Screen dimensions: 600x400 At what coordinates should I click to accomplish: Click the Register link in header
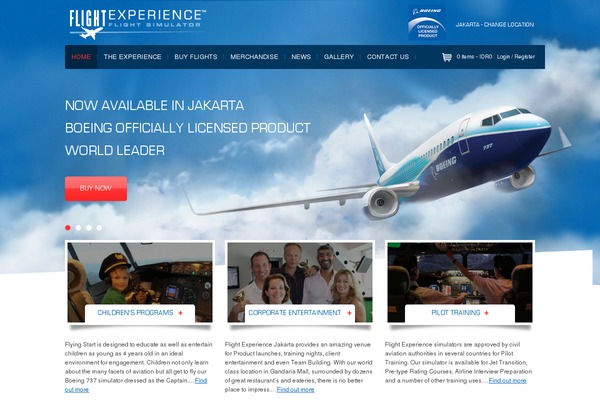[x=525, y=57]
